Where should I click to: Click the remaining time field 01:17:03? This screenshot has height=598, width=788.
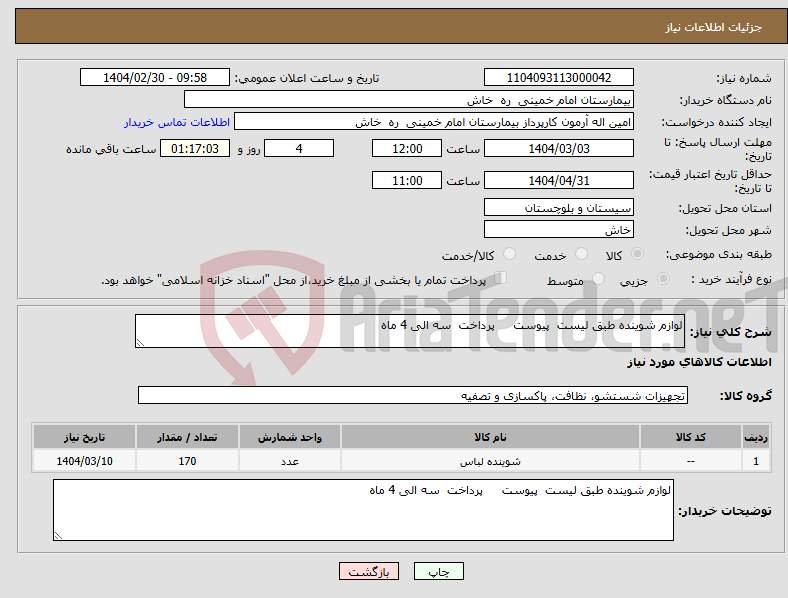point(195,148)
